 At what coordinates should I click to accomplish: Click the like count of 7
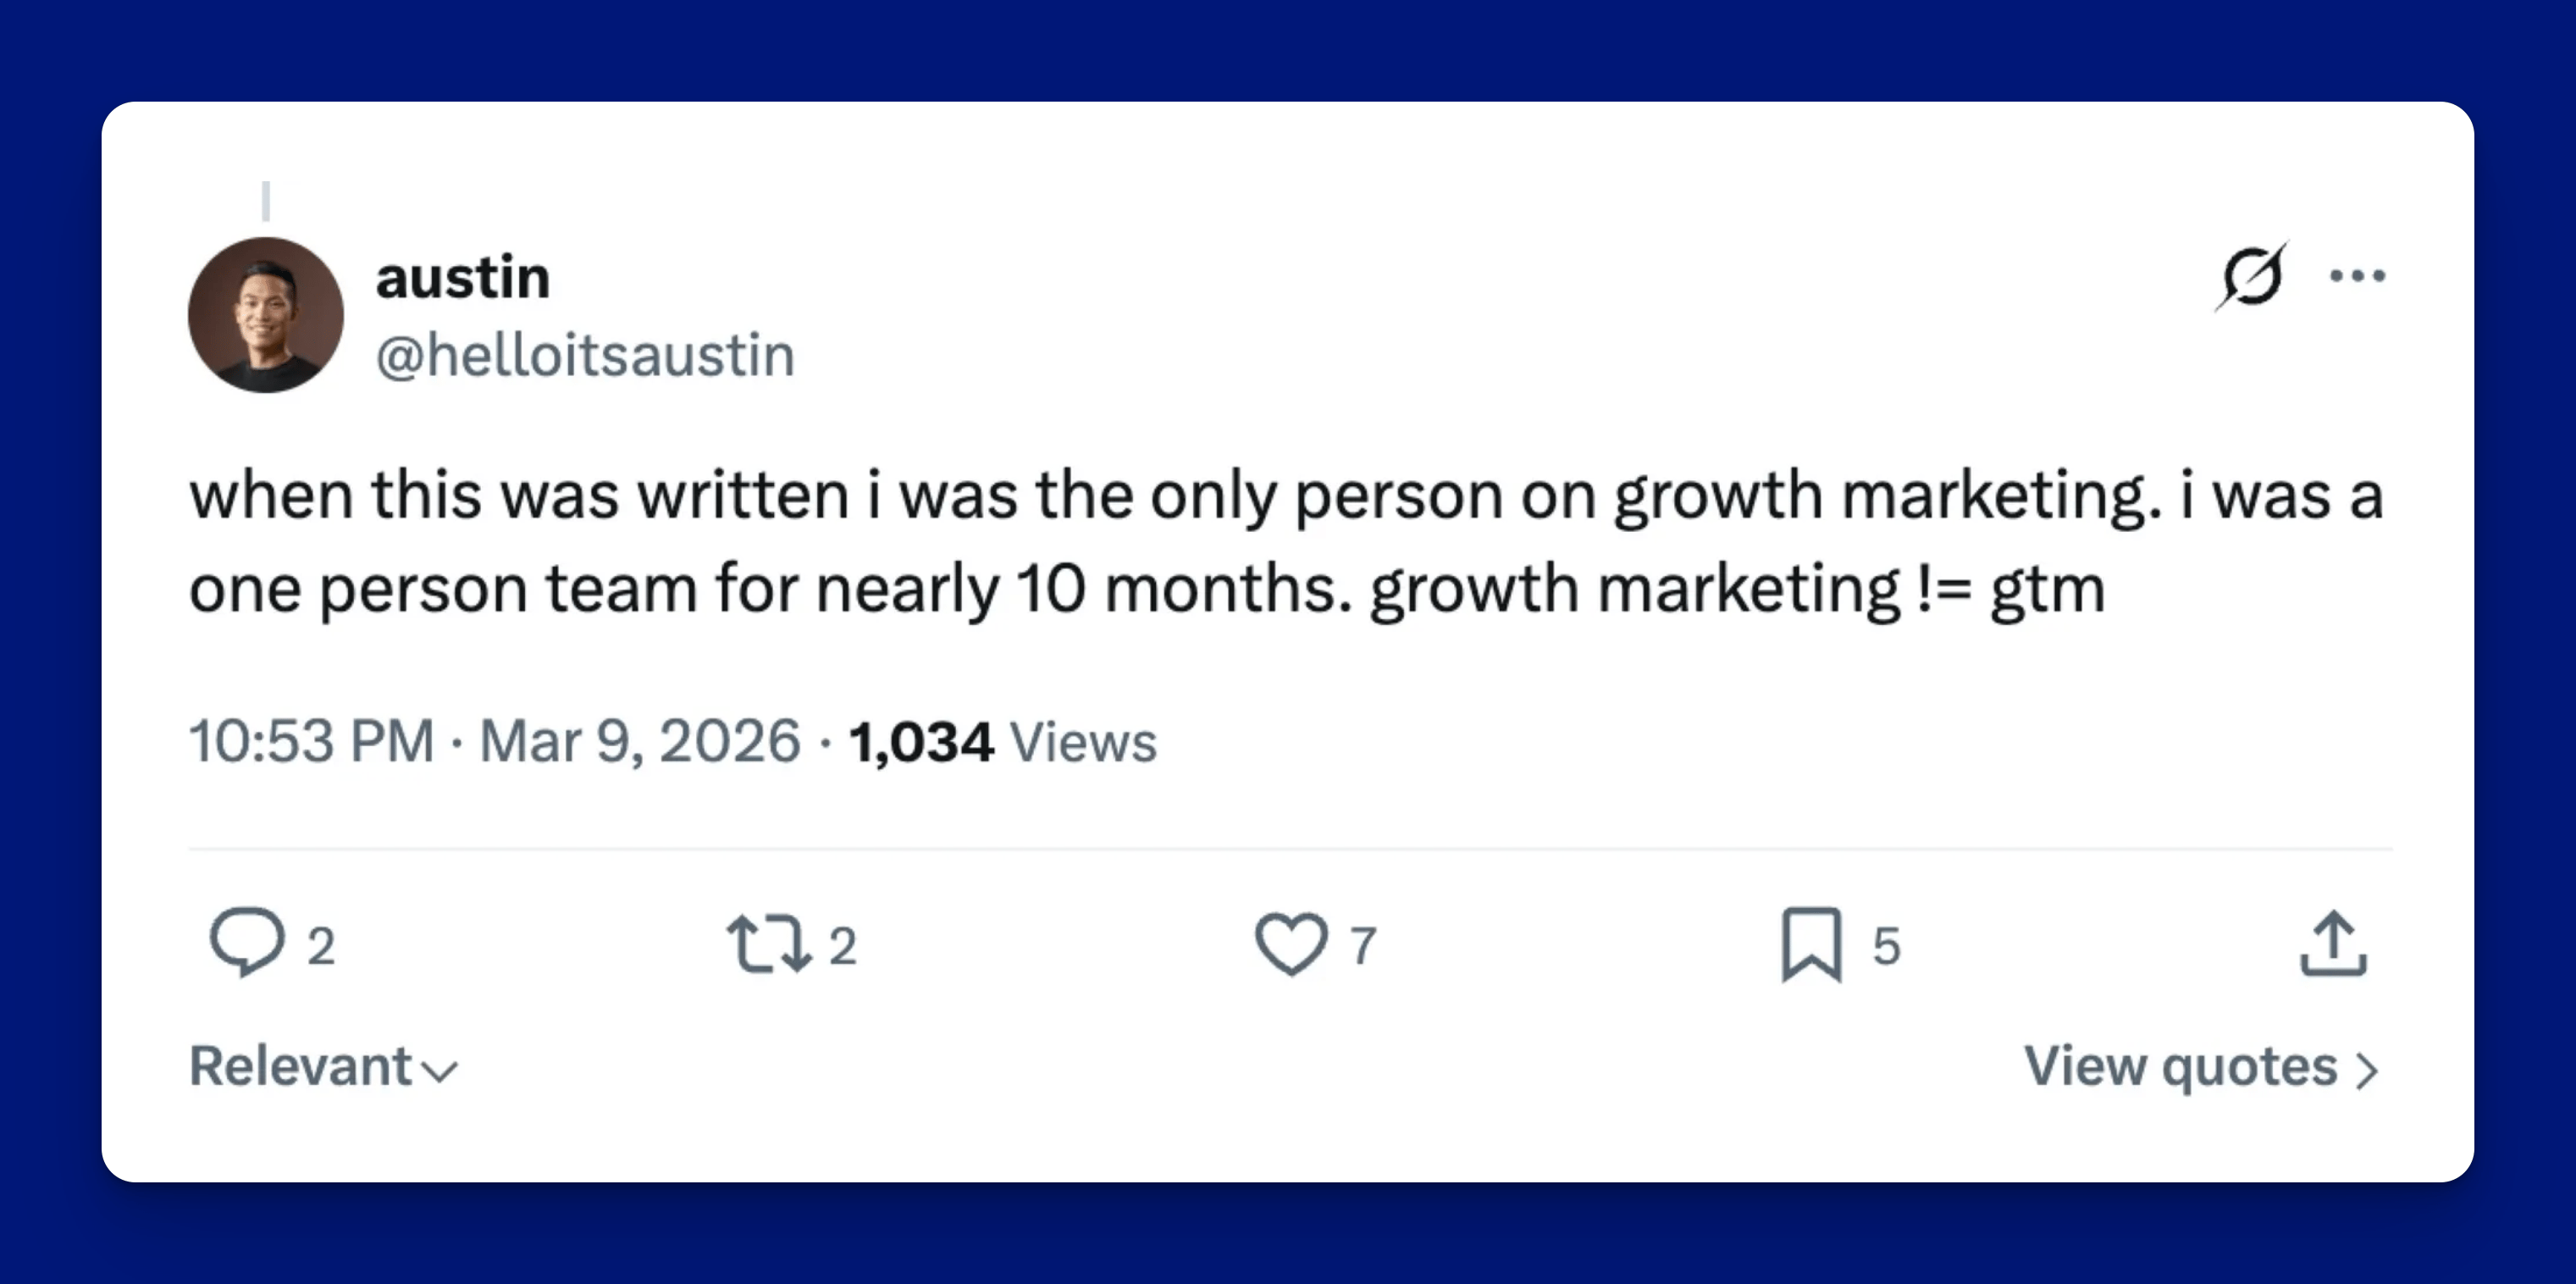click(1363, 945)
